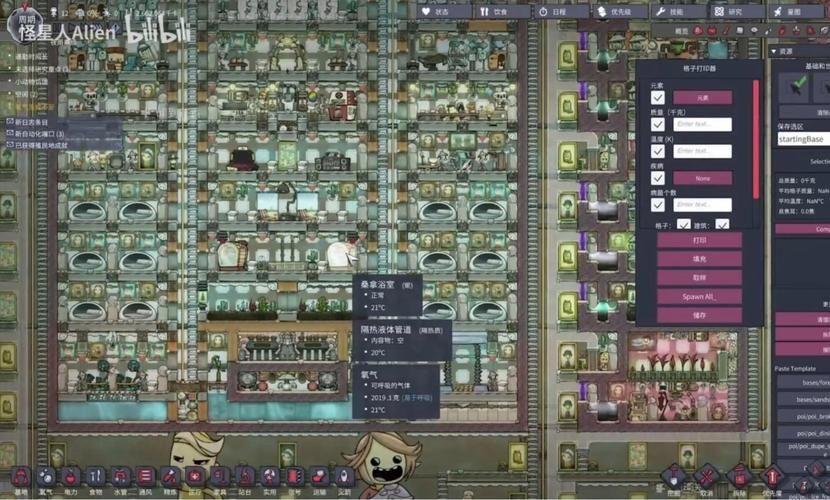The image size is (830, 500).
Task: Toggle the 质量 (mass) checkbox
Action: pos(657,124)
